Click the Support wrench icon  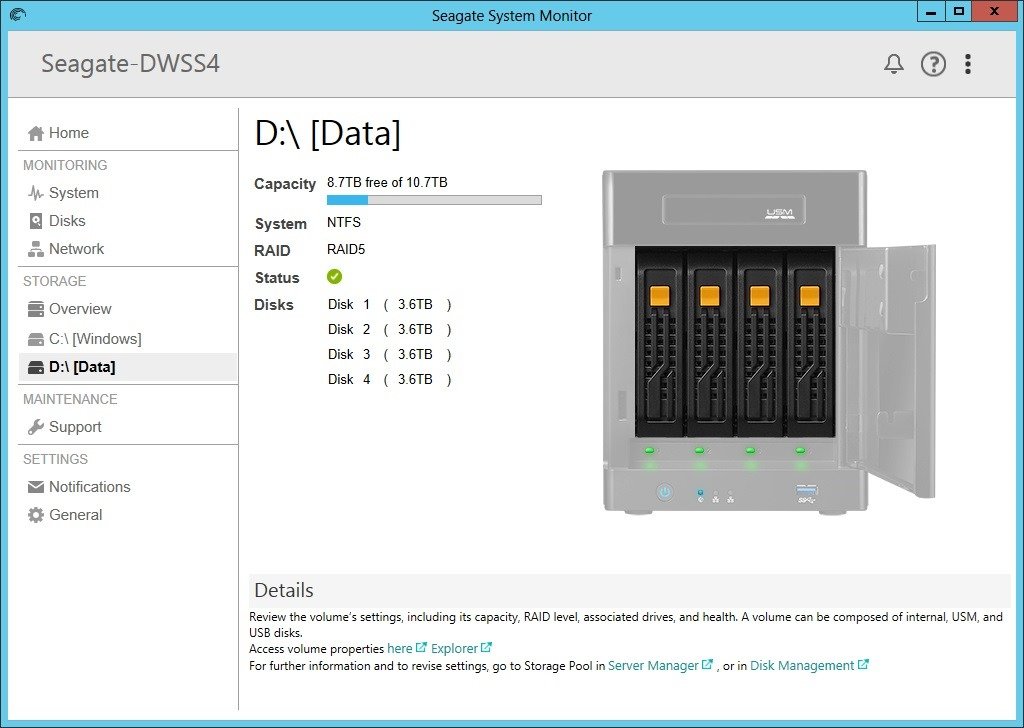(35, 427)
